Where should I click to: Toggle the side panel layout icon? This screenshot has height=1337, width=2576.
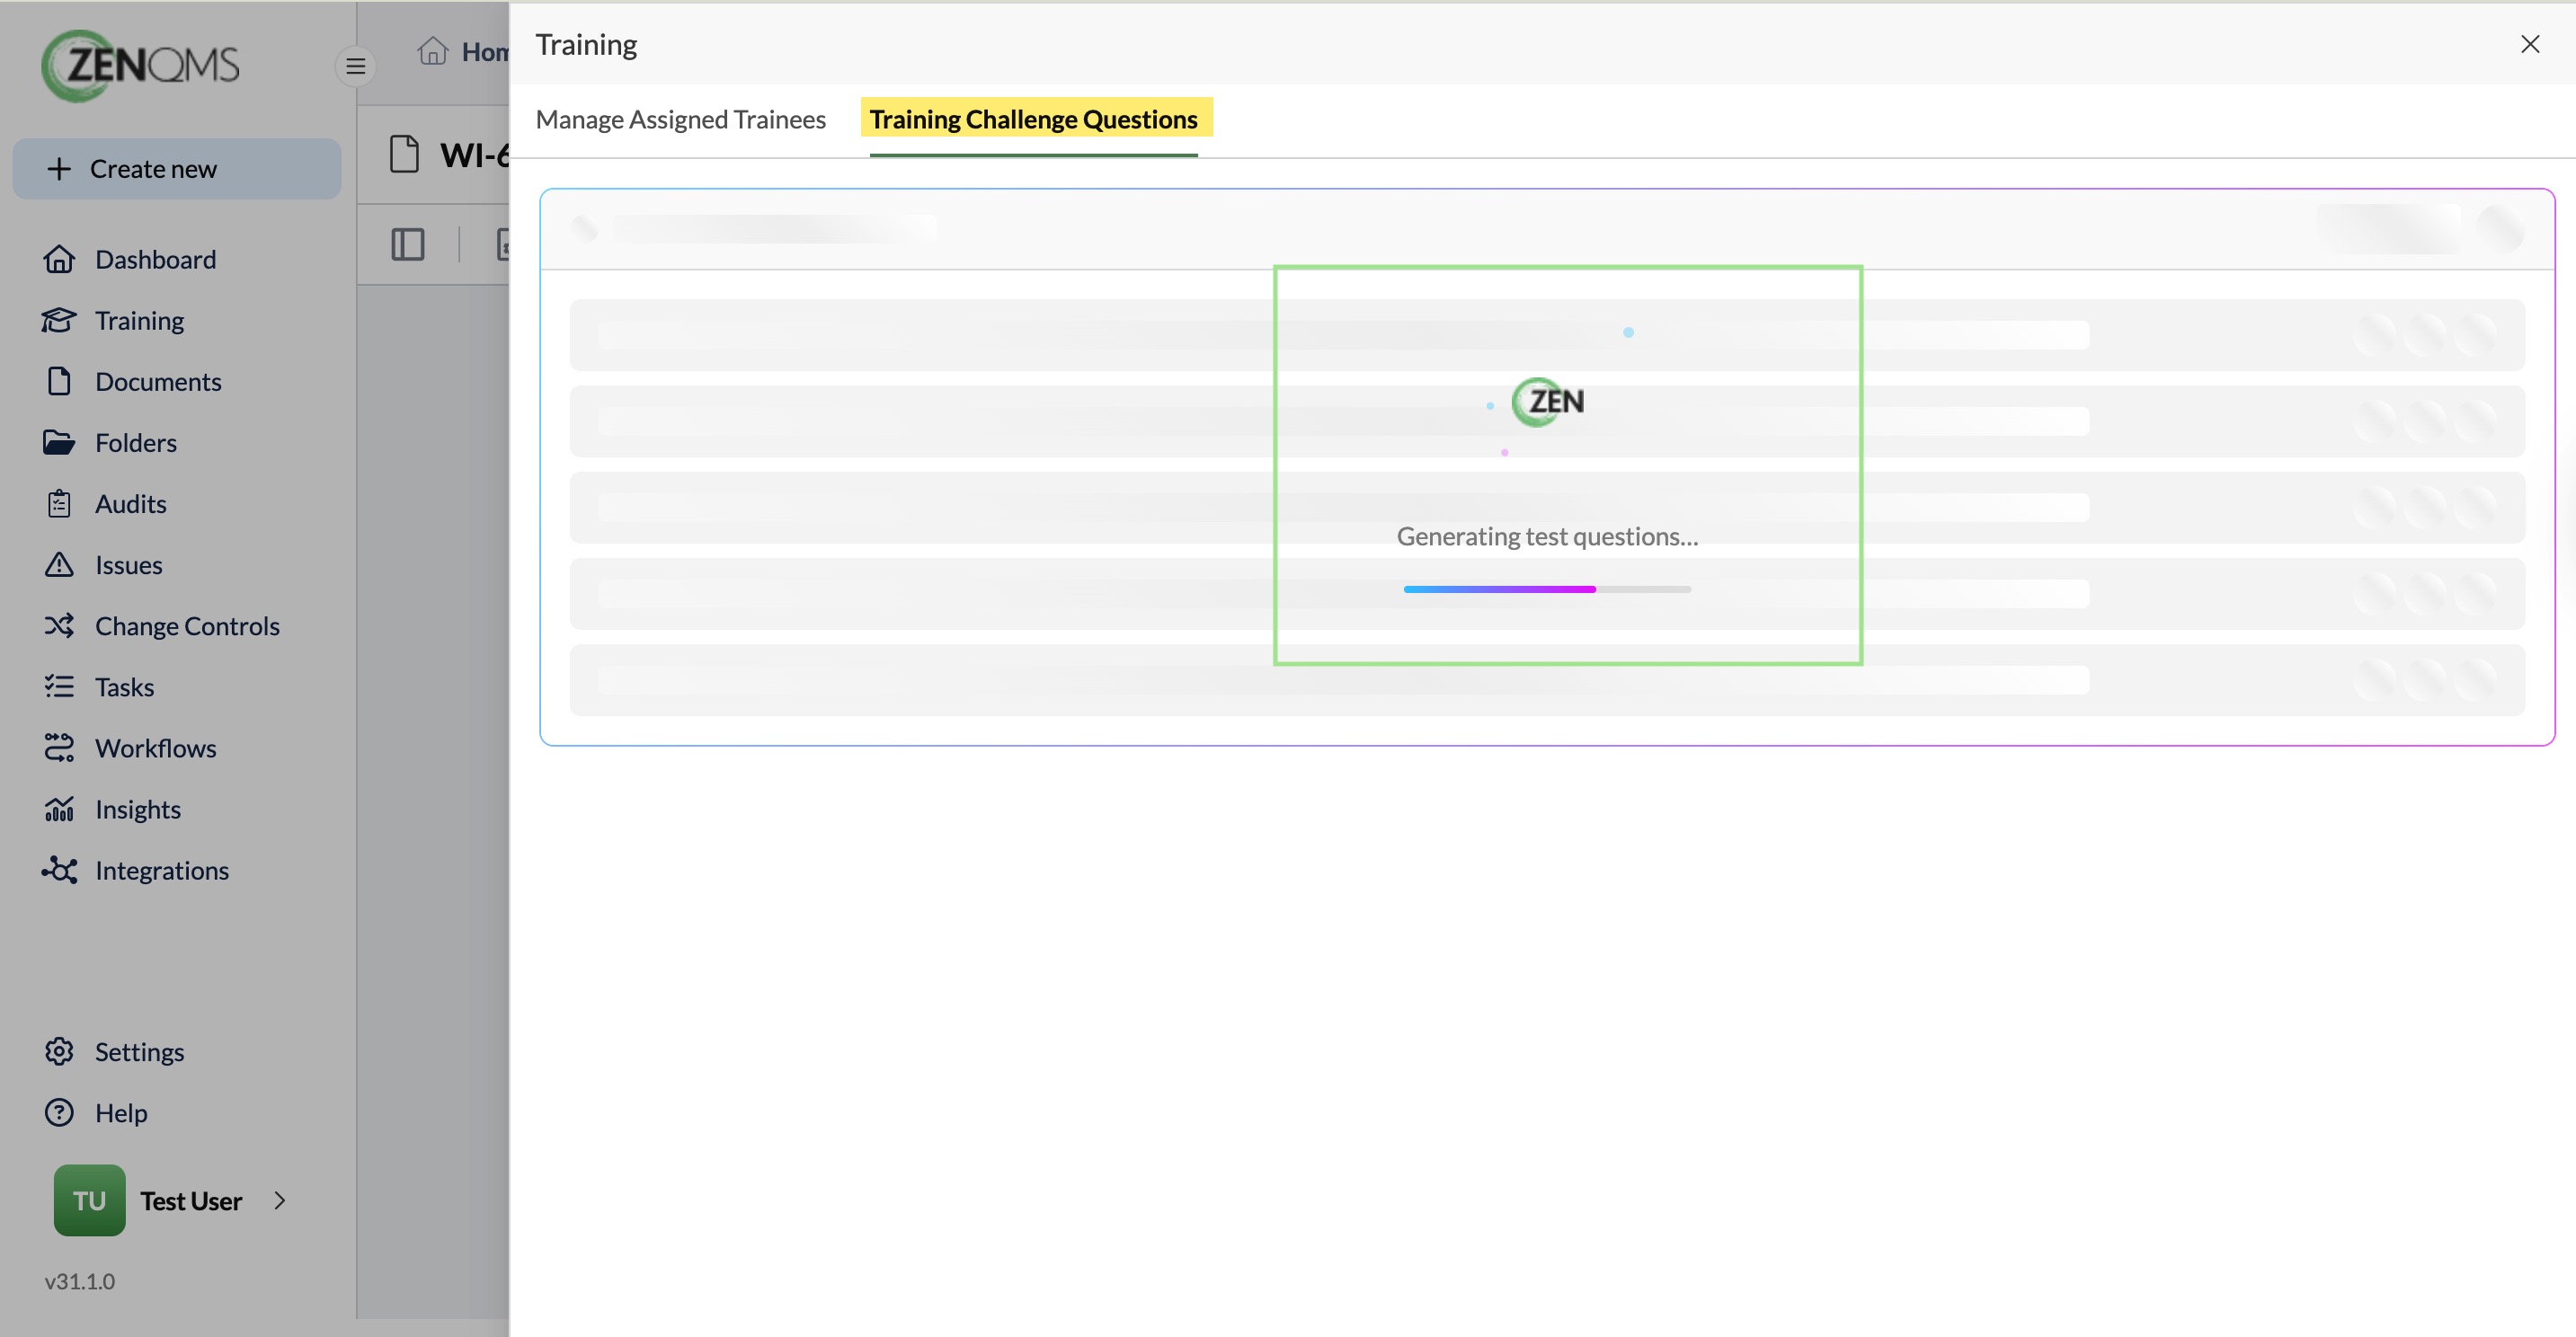[408, 244]
